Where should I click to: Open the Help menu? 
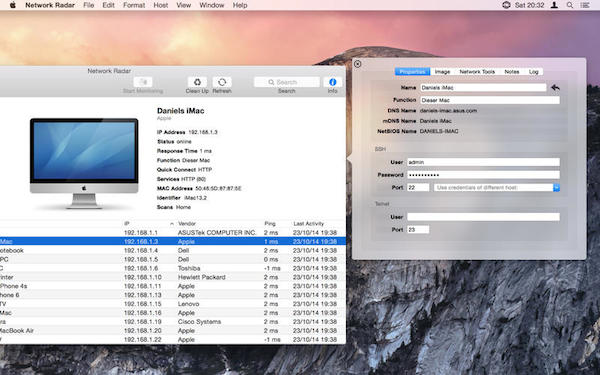point(240,5)
